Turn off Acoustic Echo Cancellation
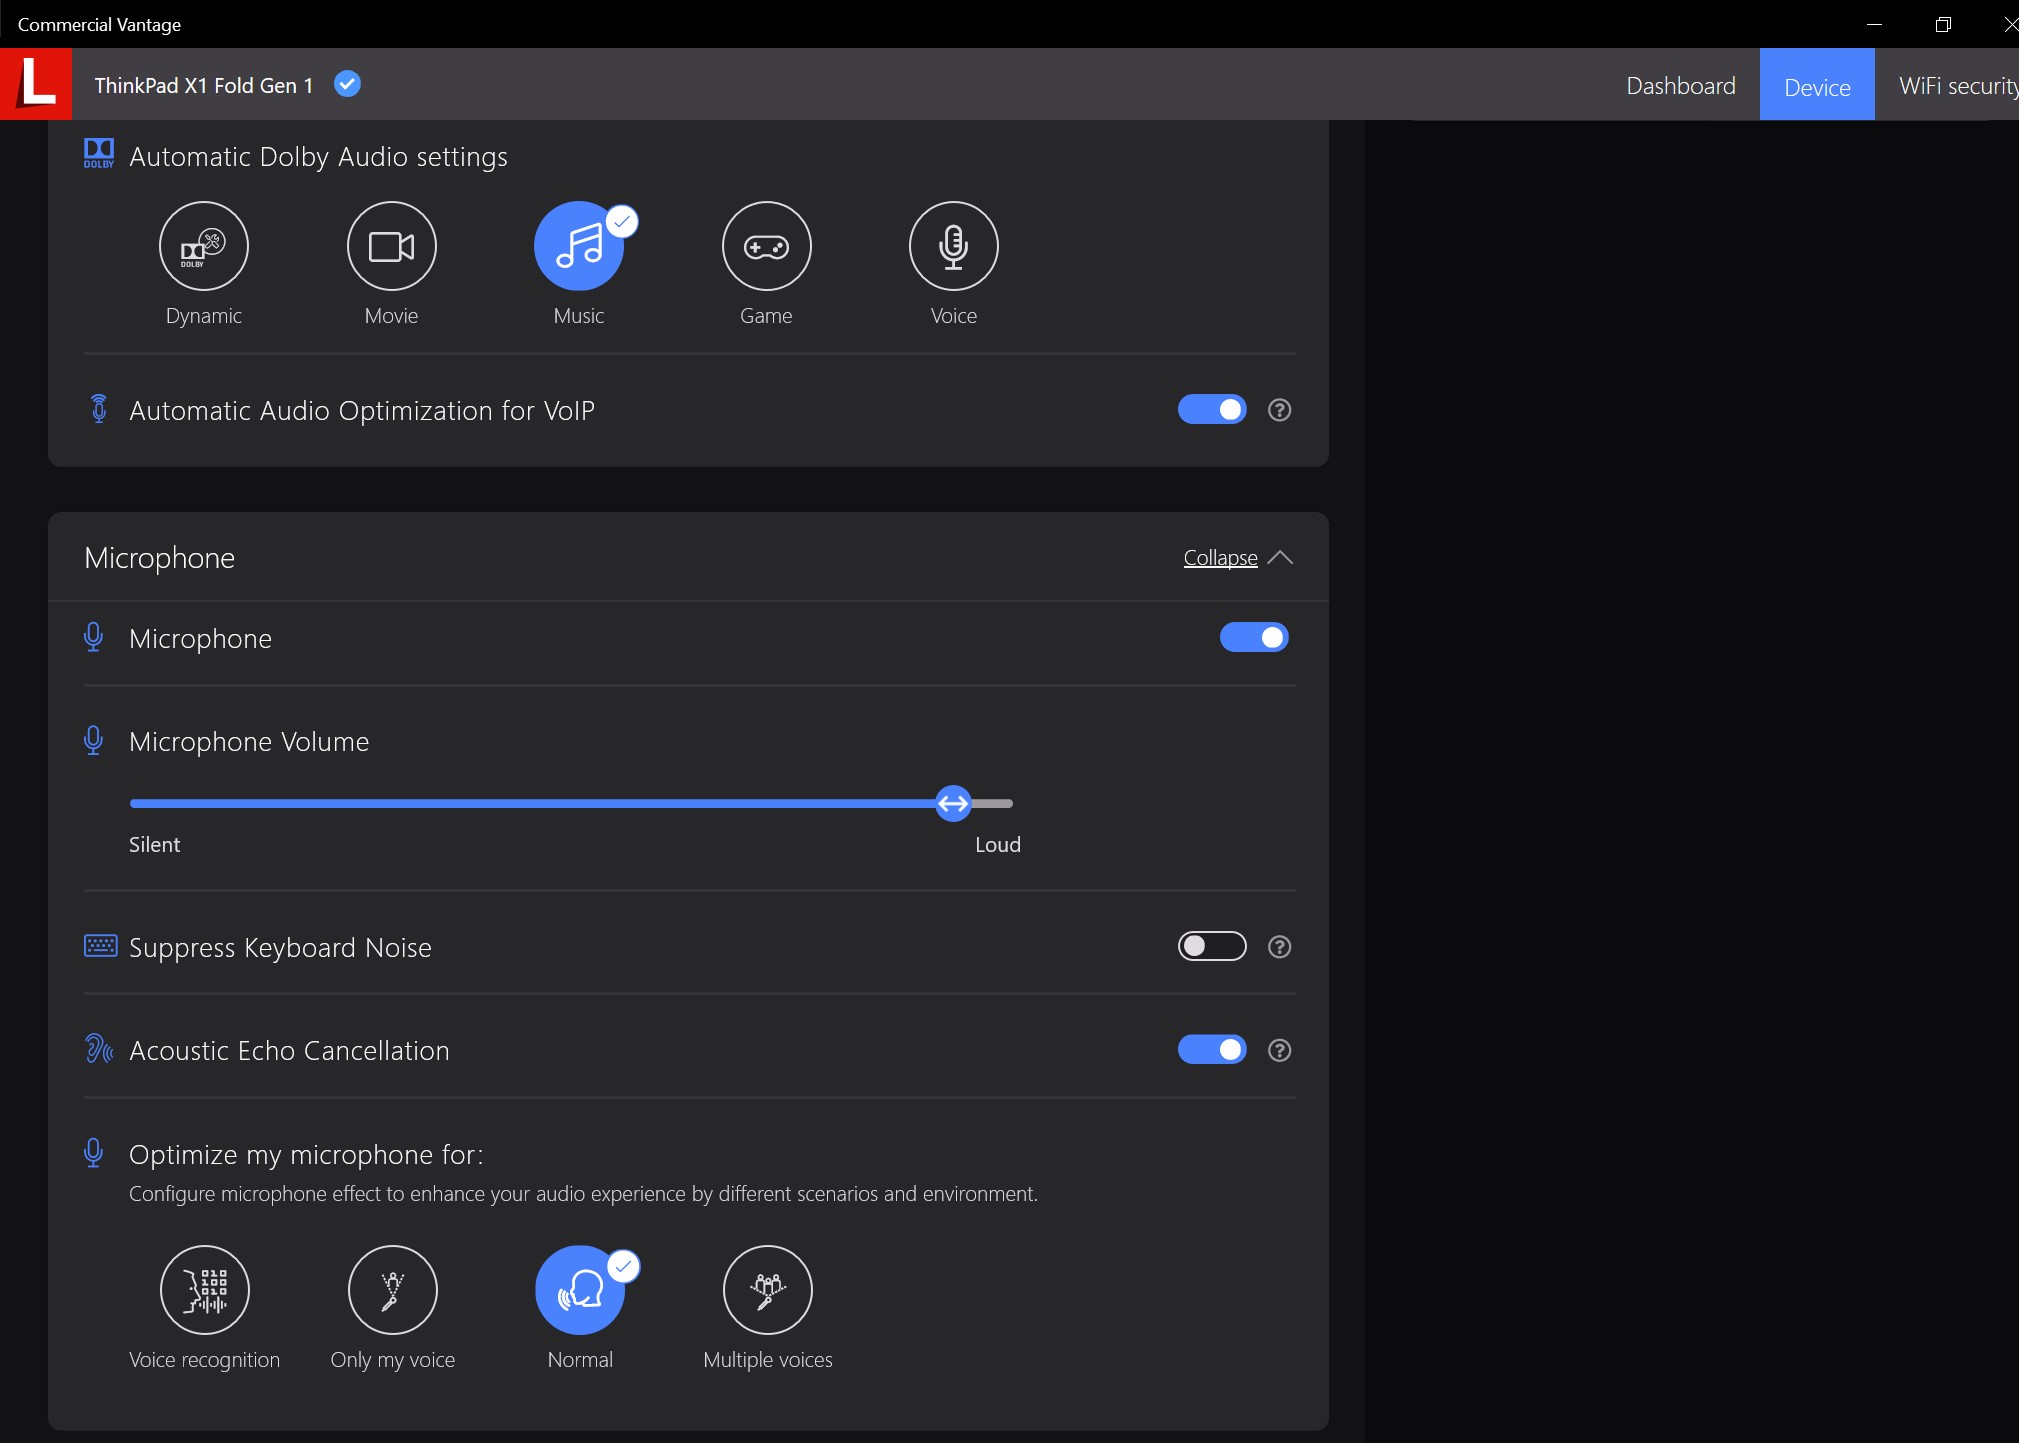 point(1211,1050)
